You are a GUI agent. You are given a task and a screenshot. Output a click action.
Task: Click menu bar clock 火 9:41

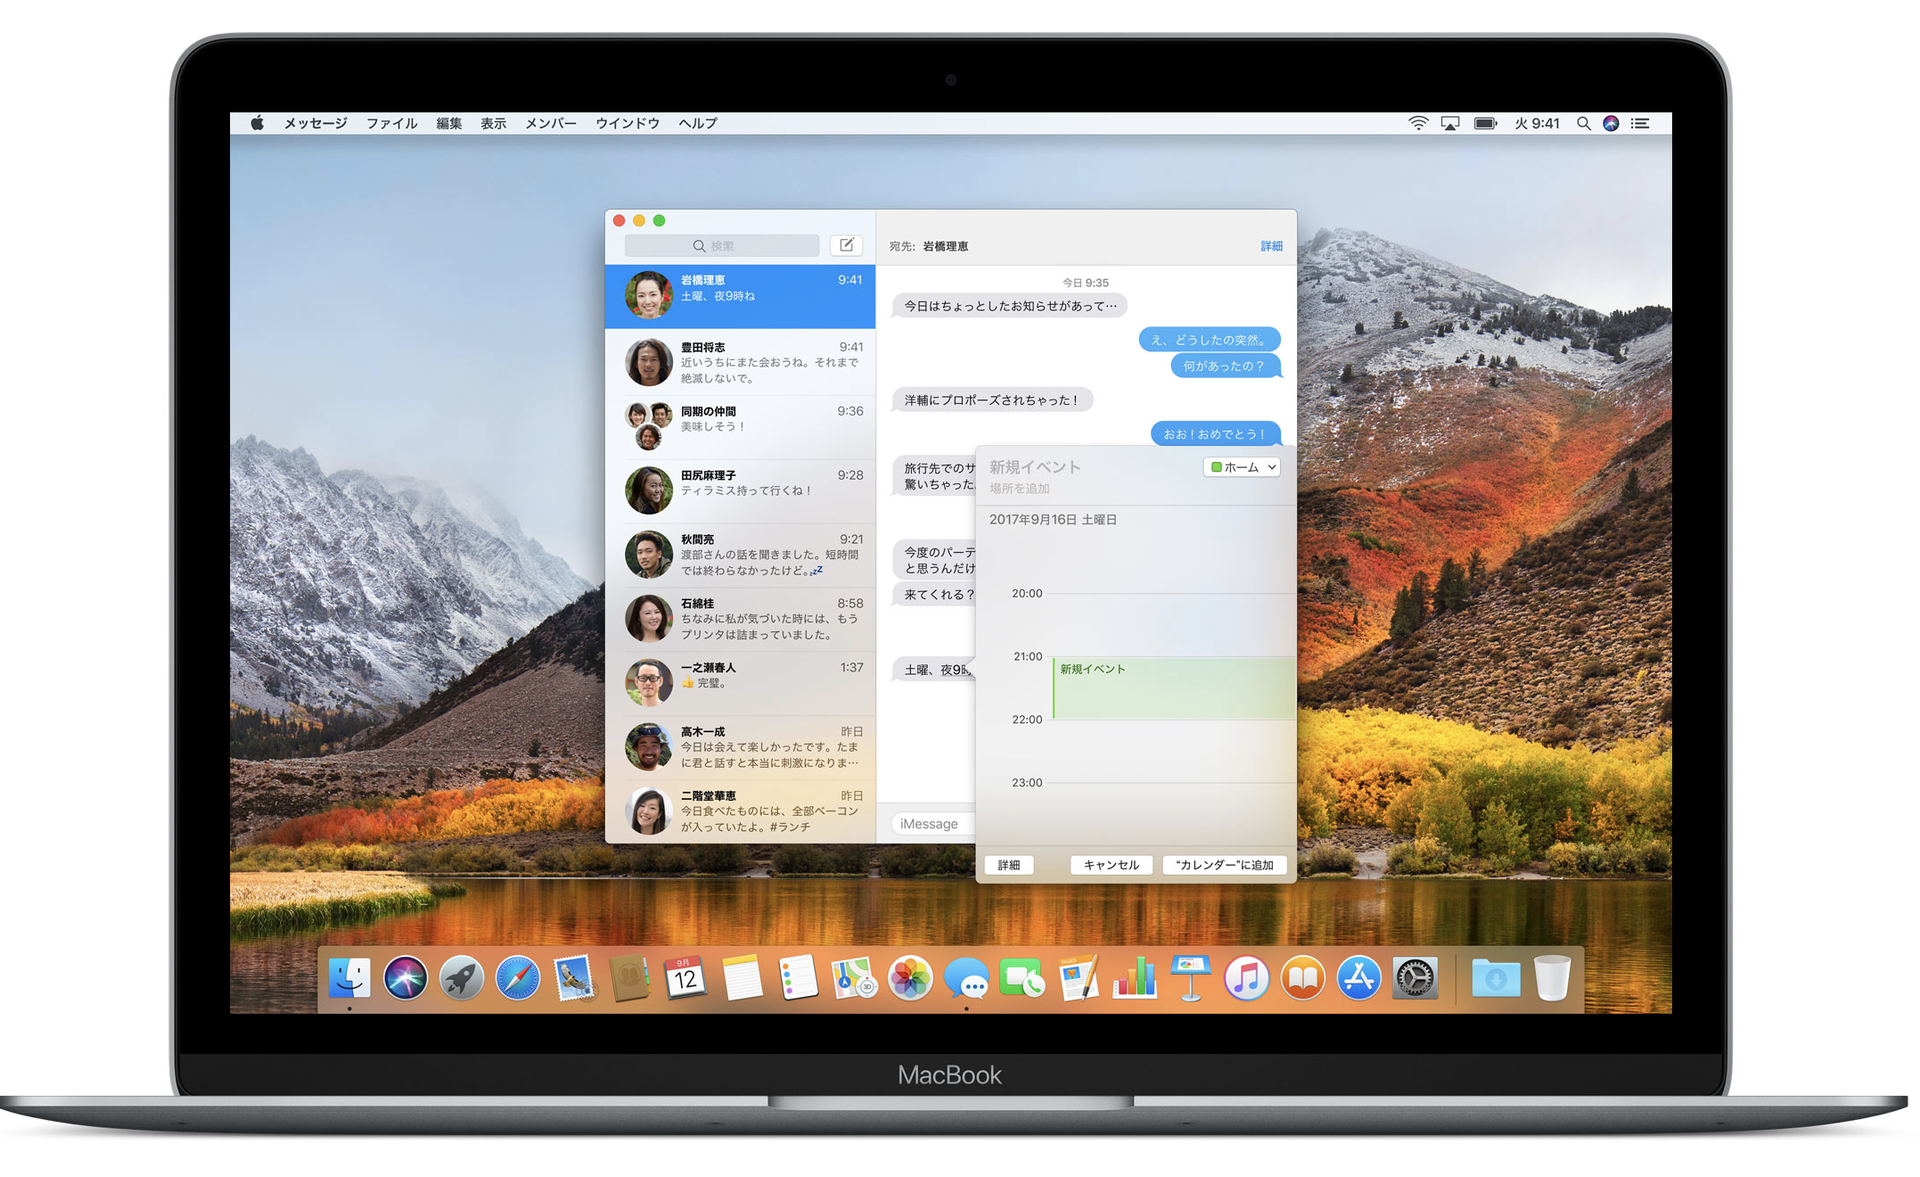1537,123
